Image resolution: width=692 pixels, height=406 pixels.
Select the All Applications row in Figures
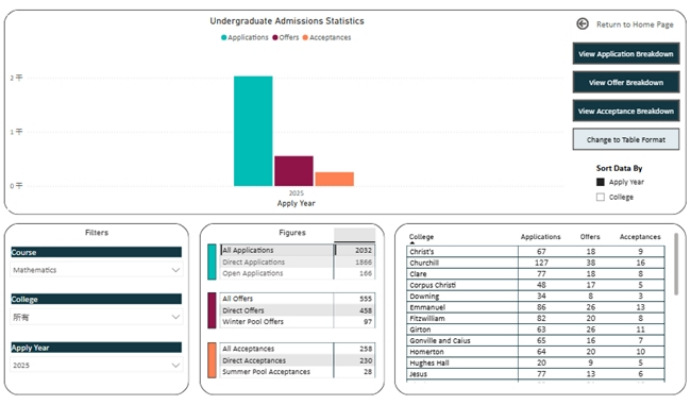tap(277, 250)
